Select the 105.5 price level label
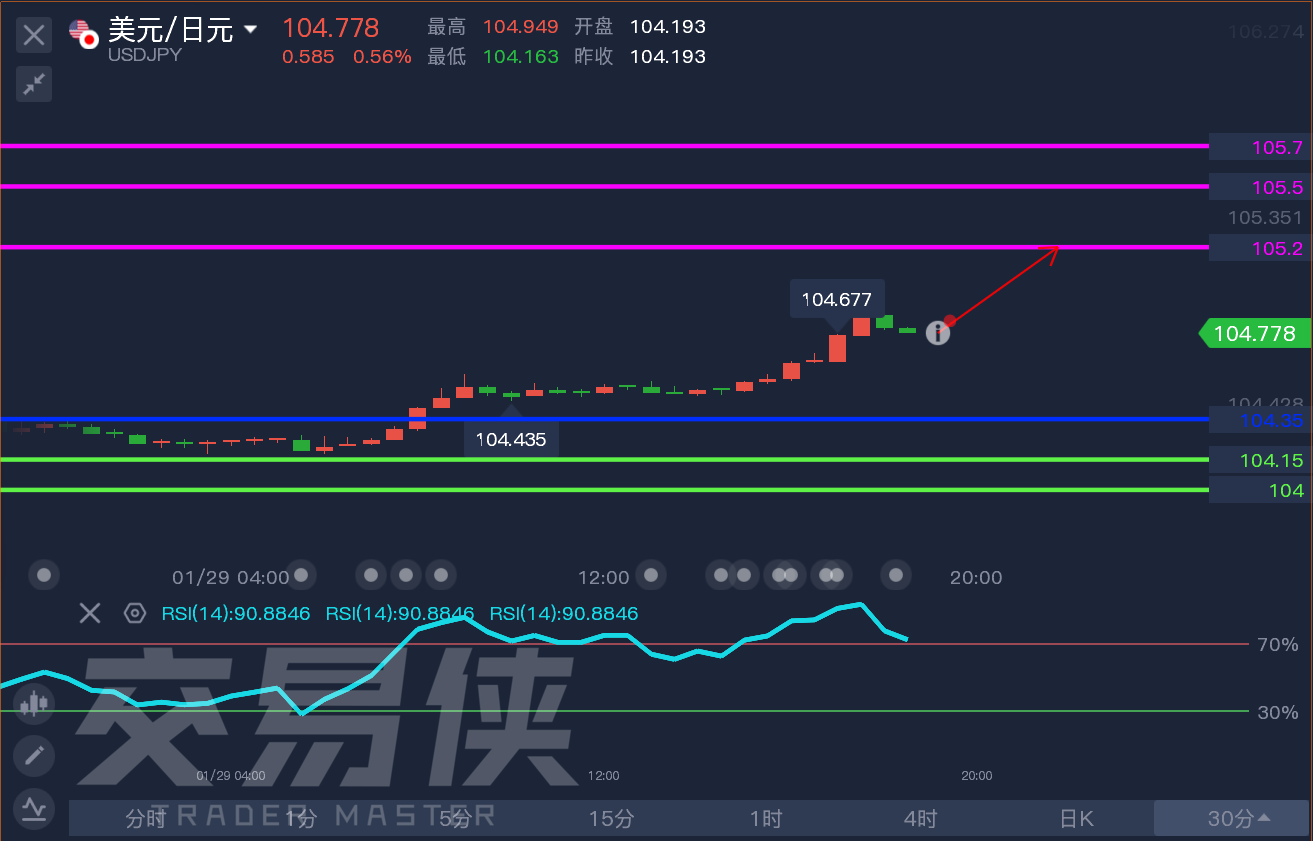 [x=1259, y=187]
